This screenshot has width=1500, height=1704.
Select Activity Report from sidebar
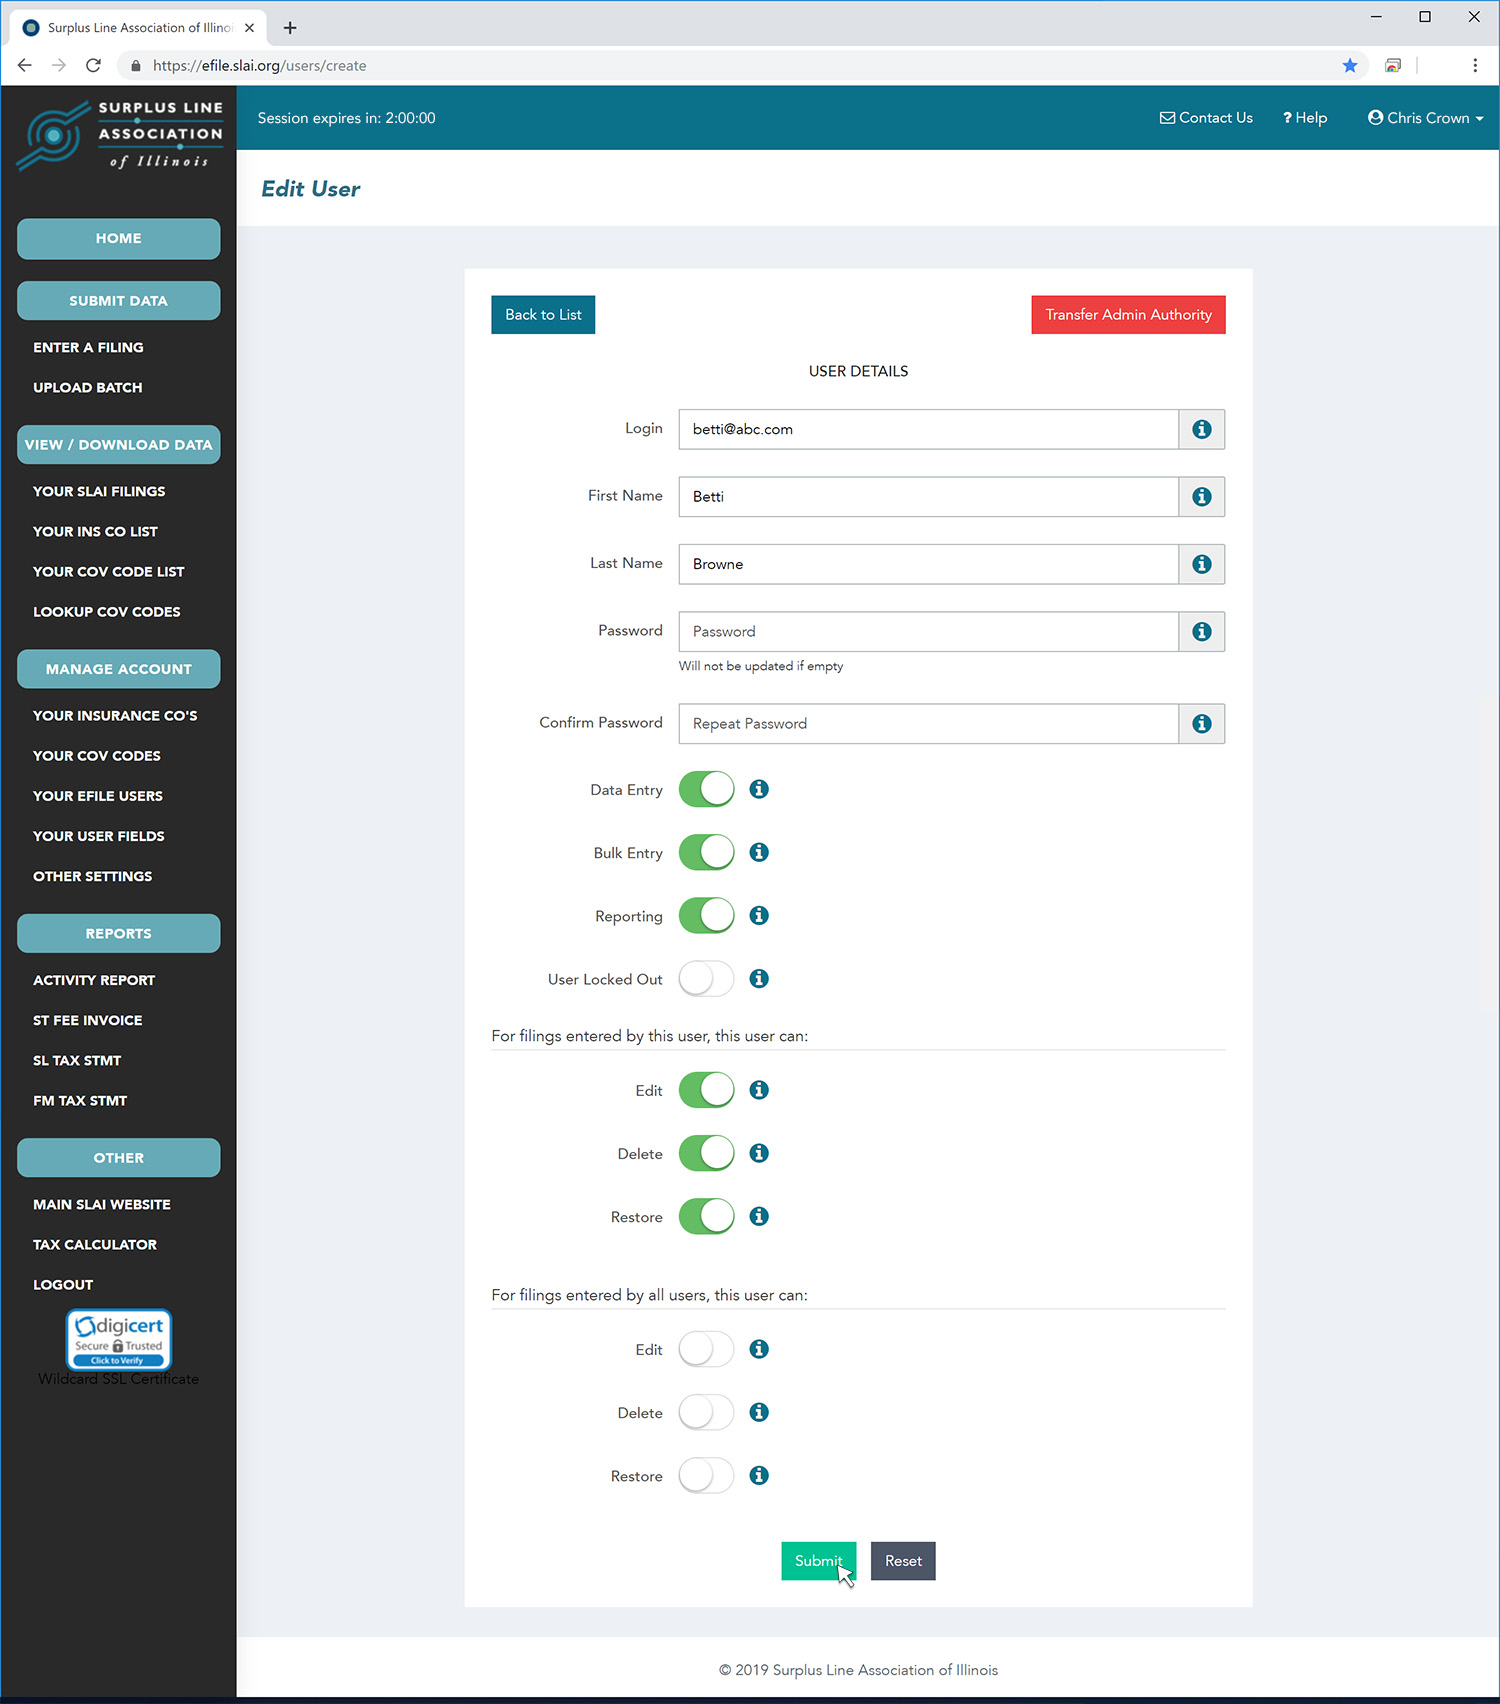94,980
